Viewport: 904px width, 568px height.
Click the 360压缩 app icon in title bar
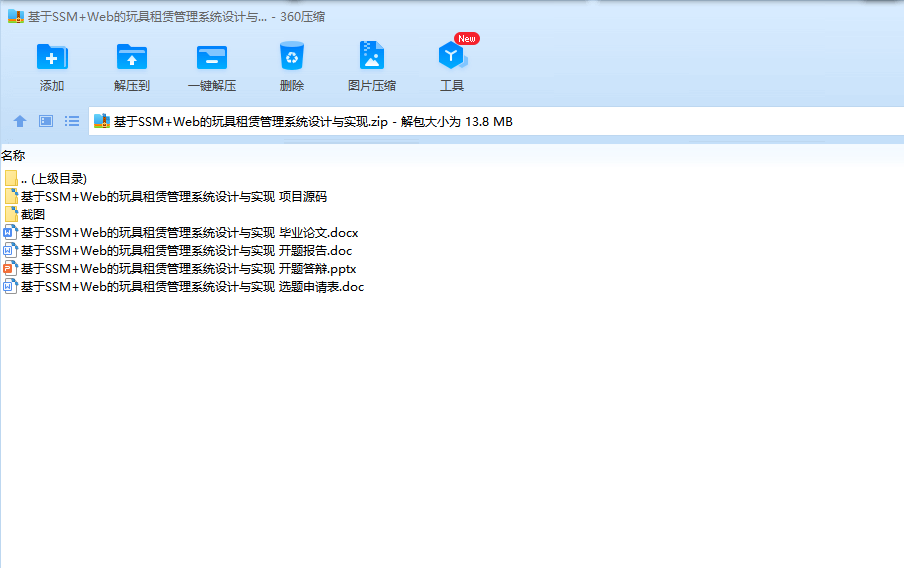click(16, 16)
